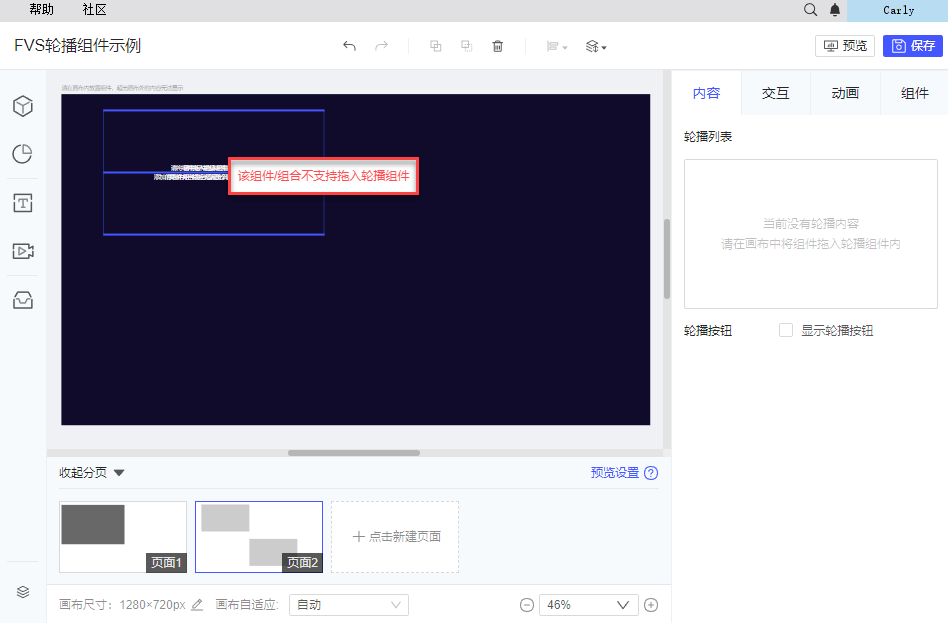Click 点击新建页面 to add page
This screenshot has width=948, height=623.
[x=395, y=537]
